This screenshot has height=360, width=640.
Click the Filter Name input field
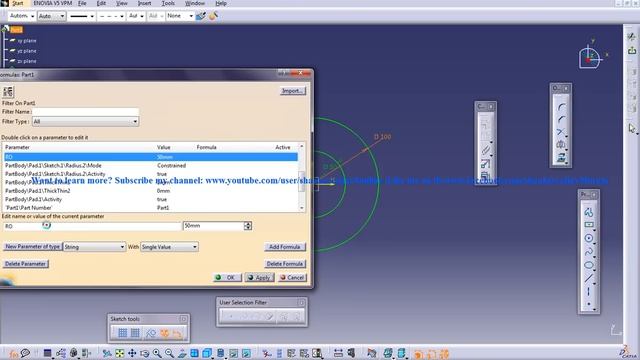(x=86, y=111)
